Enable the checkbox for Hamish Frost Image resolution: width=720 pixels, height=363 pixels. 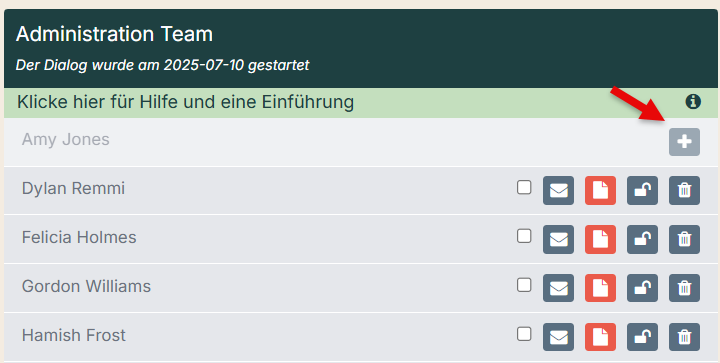524,334
